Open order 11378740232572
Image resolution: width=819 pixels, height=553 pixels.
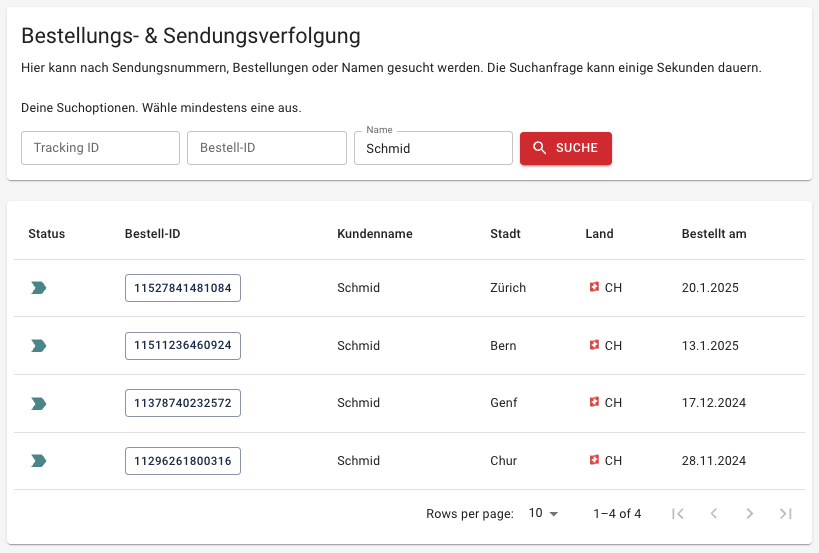183,403
